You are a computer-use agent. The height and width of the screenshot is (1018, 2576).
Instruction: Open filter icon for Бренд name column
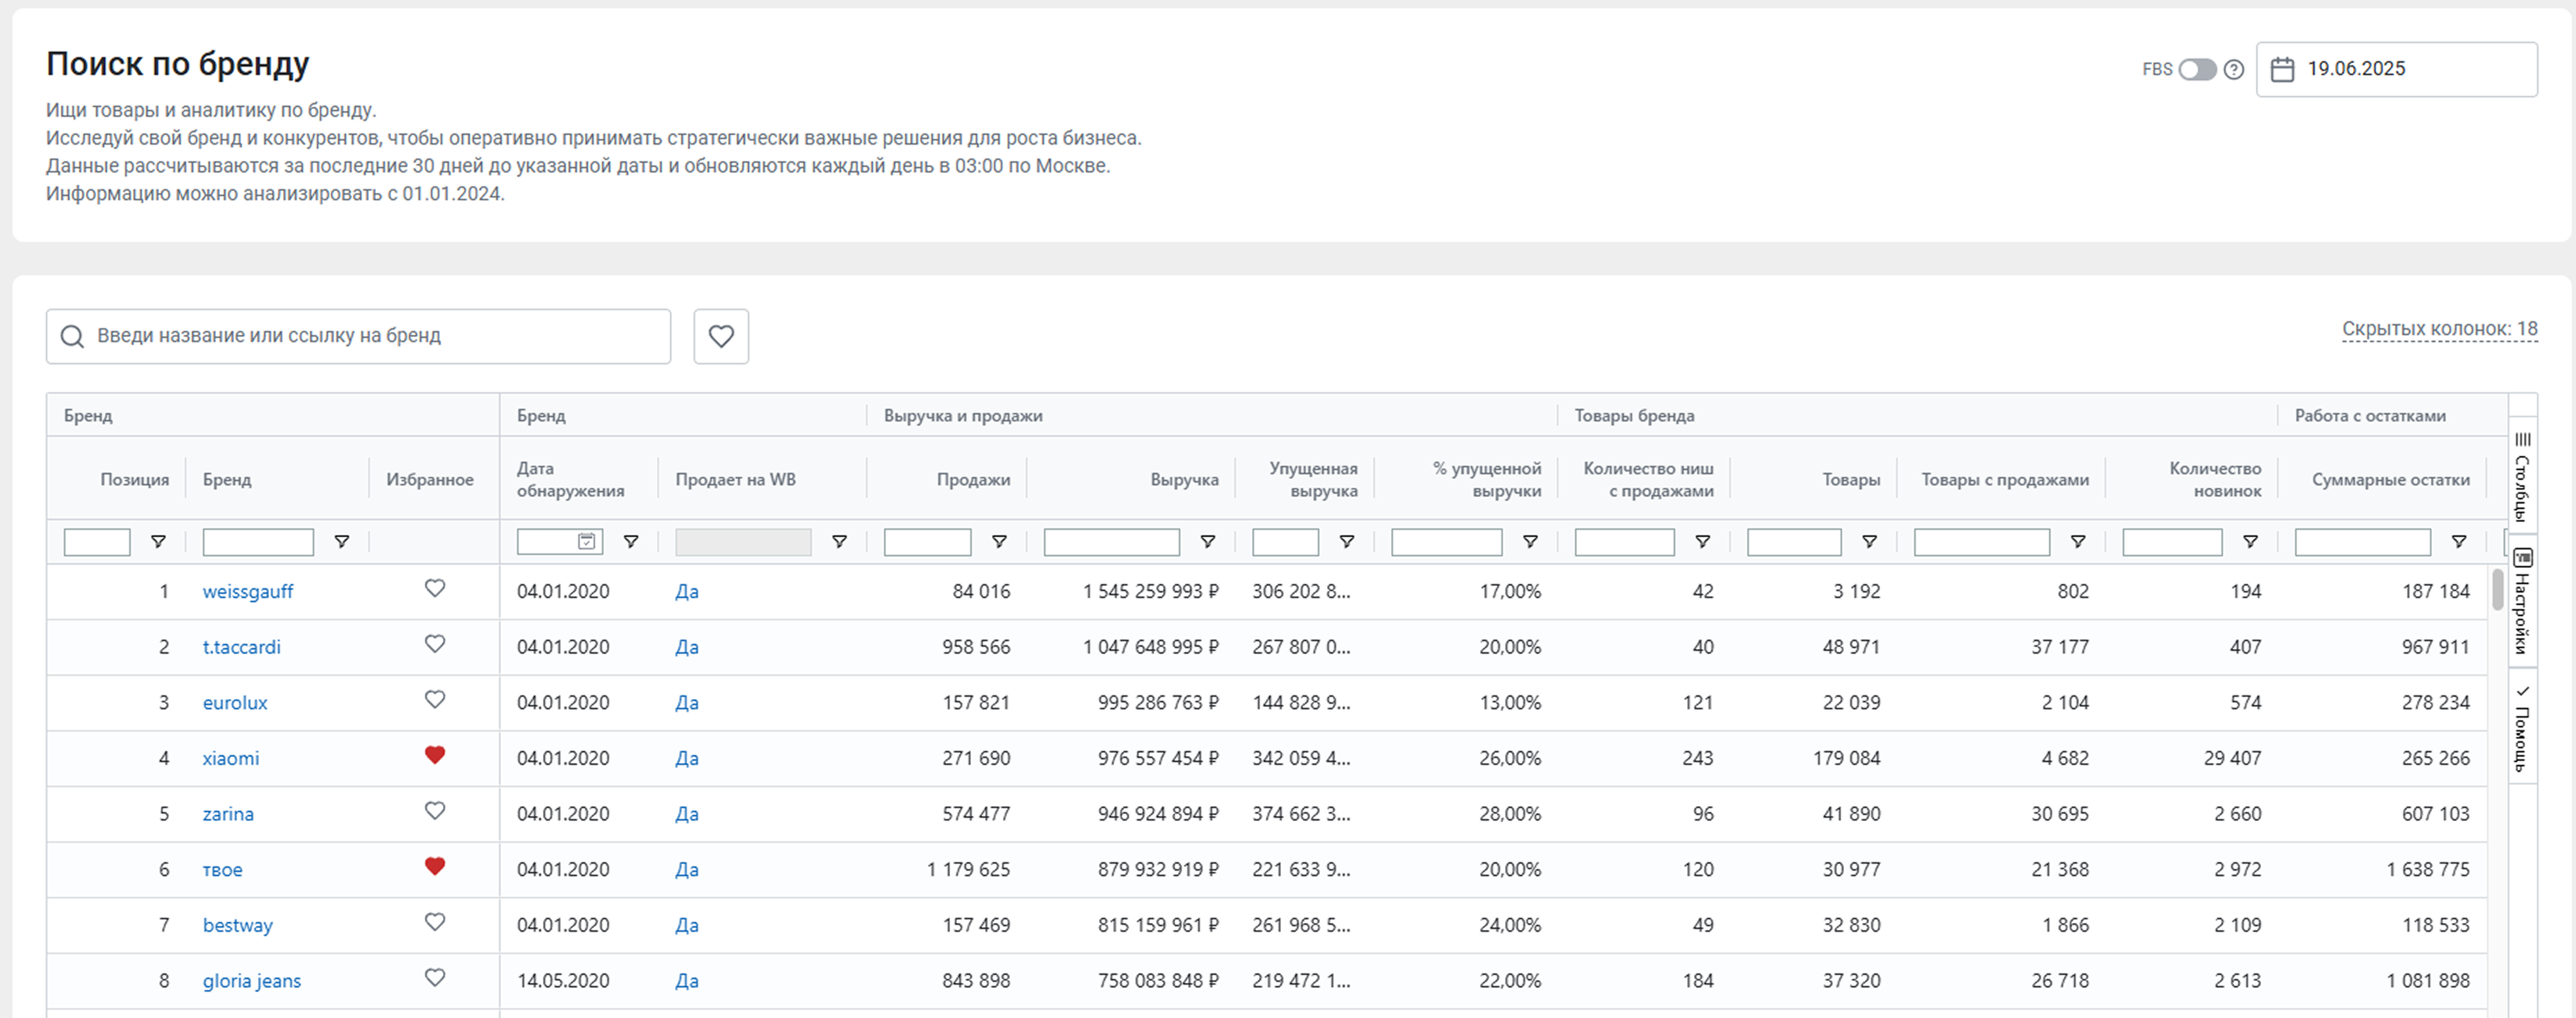coord(341,542)
